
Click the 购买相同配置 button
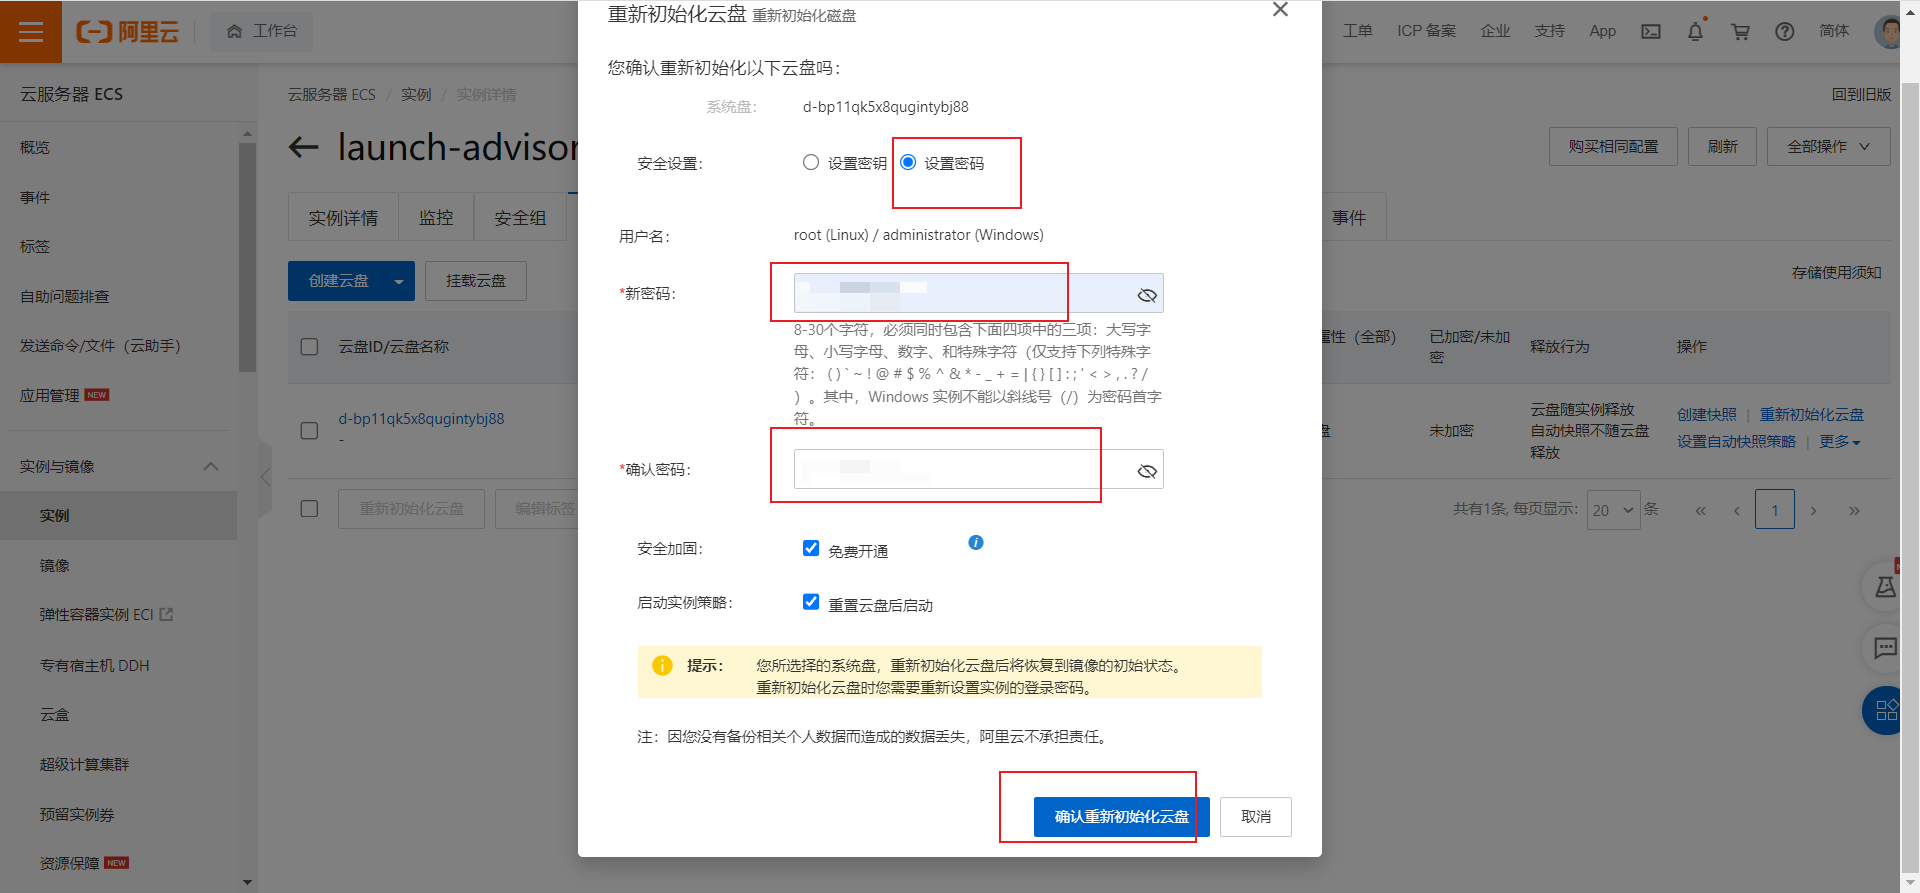coord(1613,147)
